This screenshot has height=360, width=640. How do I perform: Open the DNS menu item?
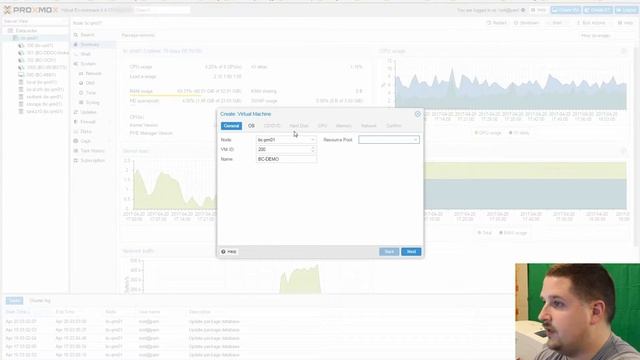(x=90, y=83)
